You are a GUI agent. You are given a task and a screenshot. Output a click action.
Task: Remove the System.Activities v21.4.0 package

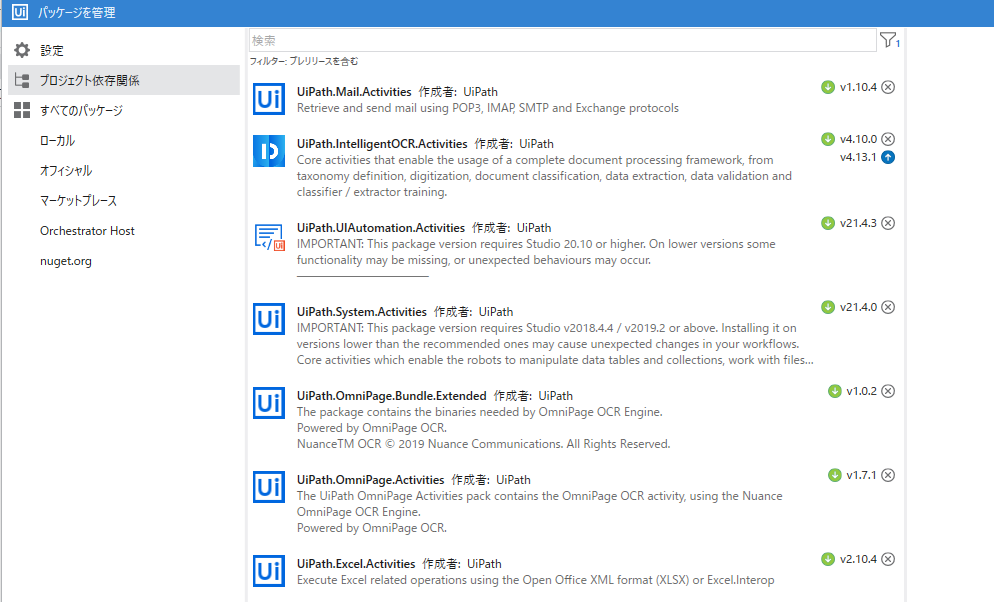coord(888,307)
